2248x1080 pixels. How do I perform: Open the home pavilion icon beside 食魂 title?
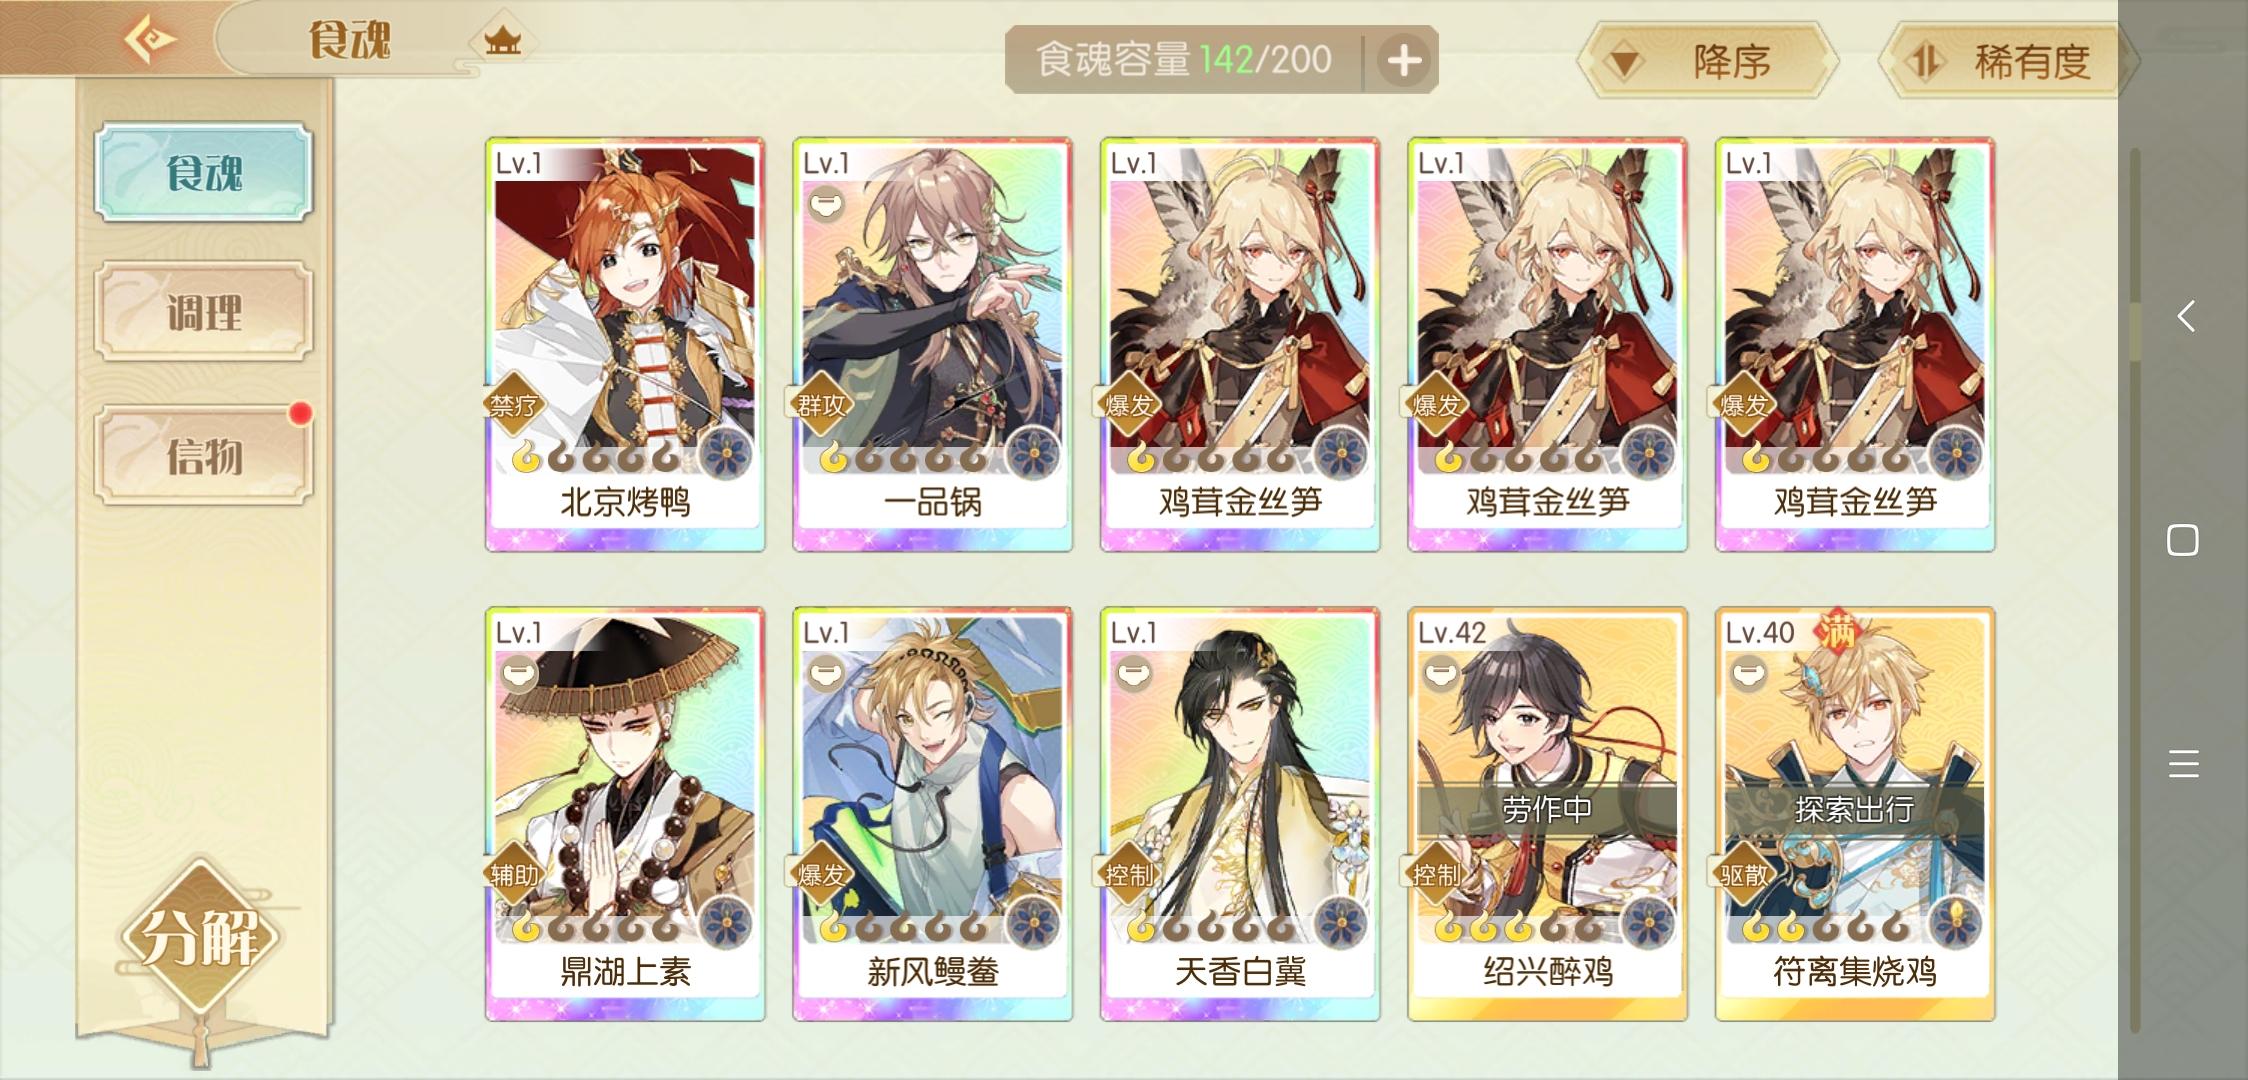click(503, 41)
